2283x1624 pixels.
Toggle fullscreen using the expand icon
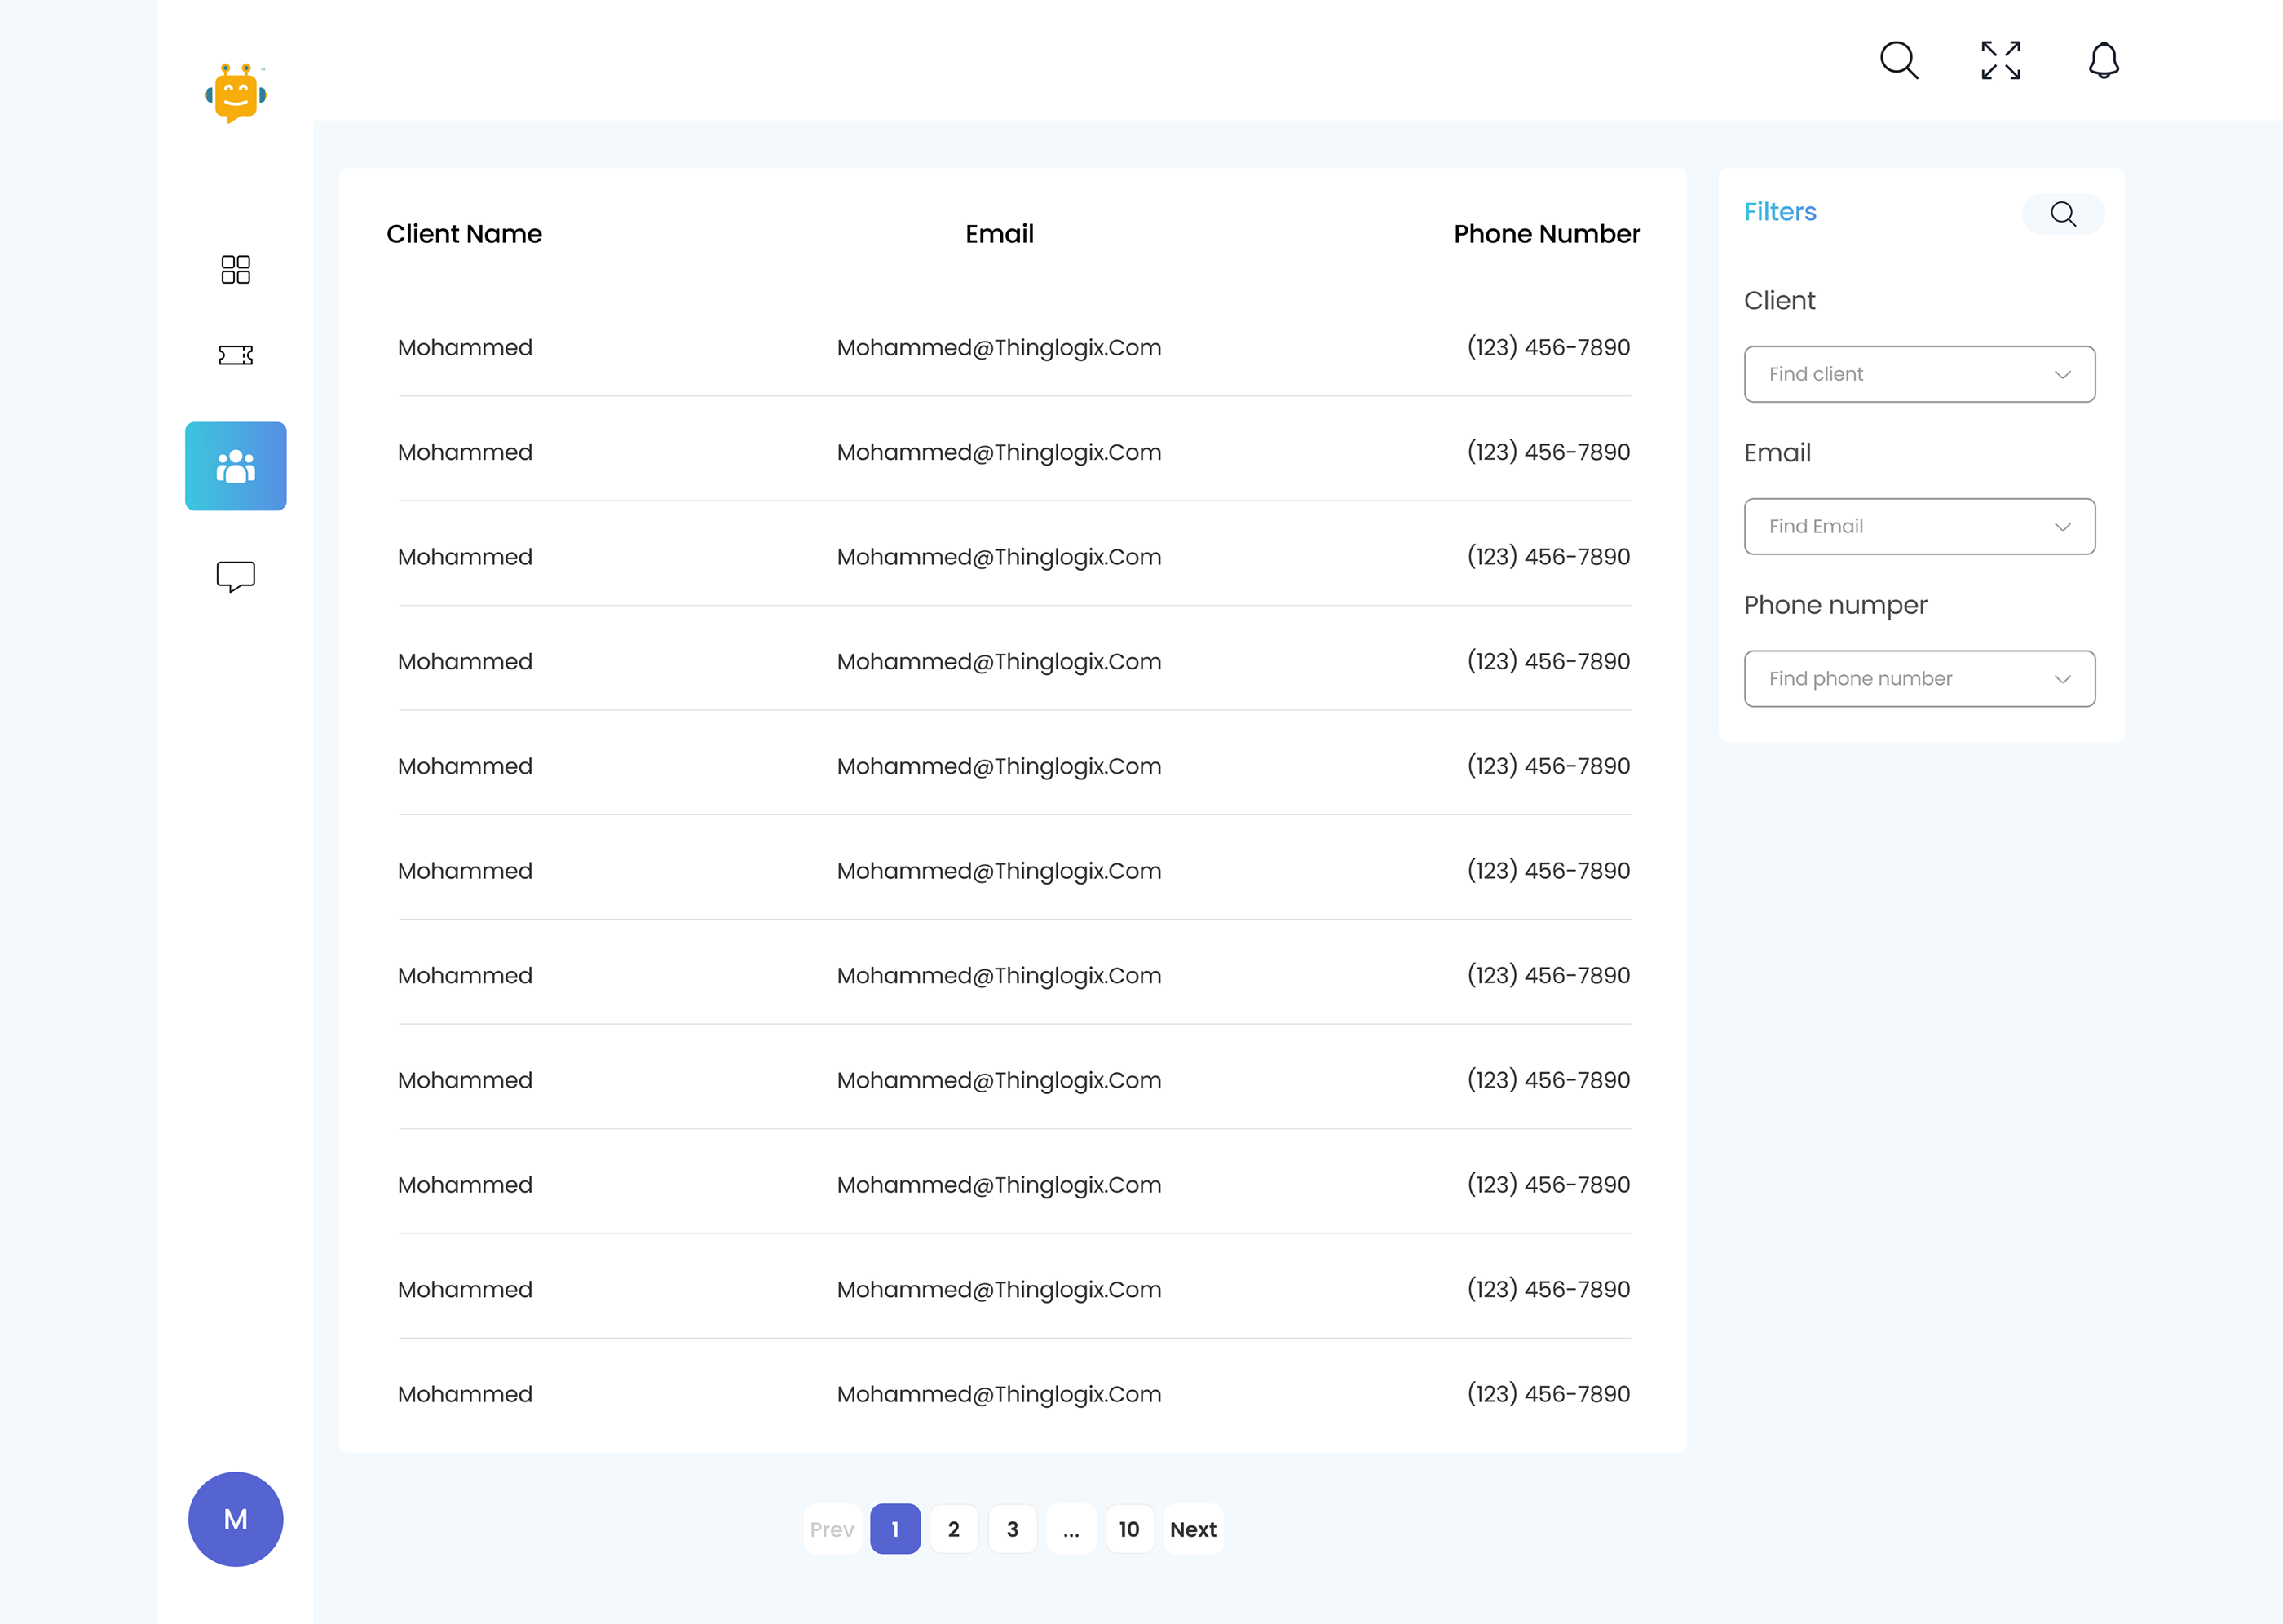coord(2000,61)
